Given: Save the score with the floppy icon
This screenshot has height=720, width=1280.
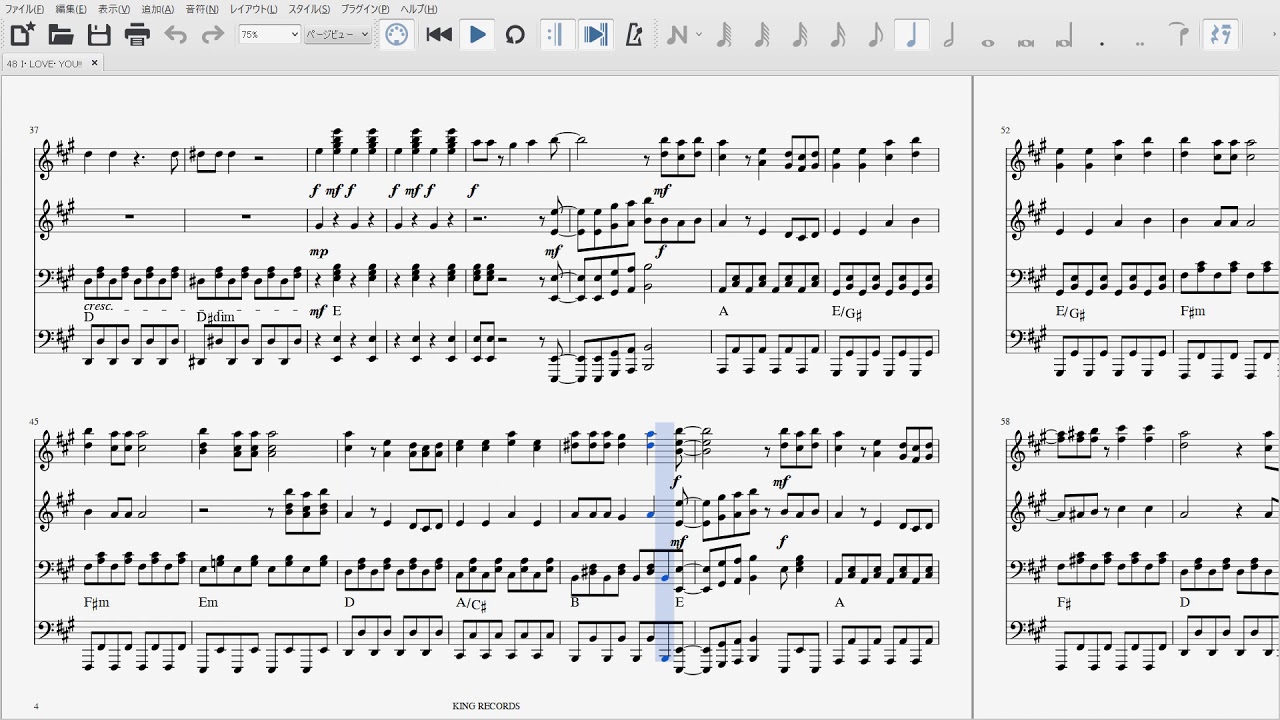Looking at the screenshot, I should [99, 35].
